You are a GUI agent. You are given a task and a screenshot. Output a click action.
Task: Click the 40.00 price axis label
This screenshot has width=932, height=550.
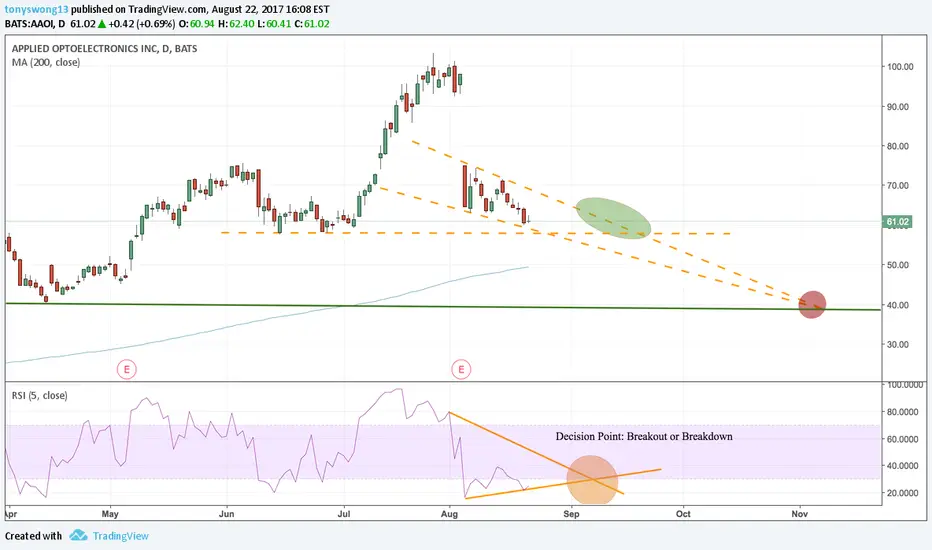point(898,305)
